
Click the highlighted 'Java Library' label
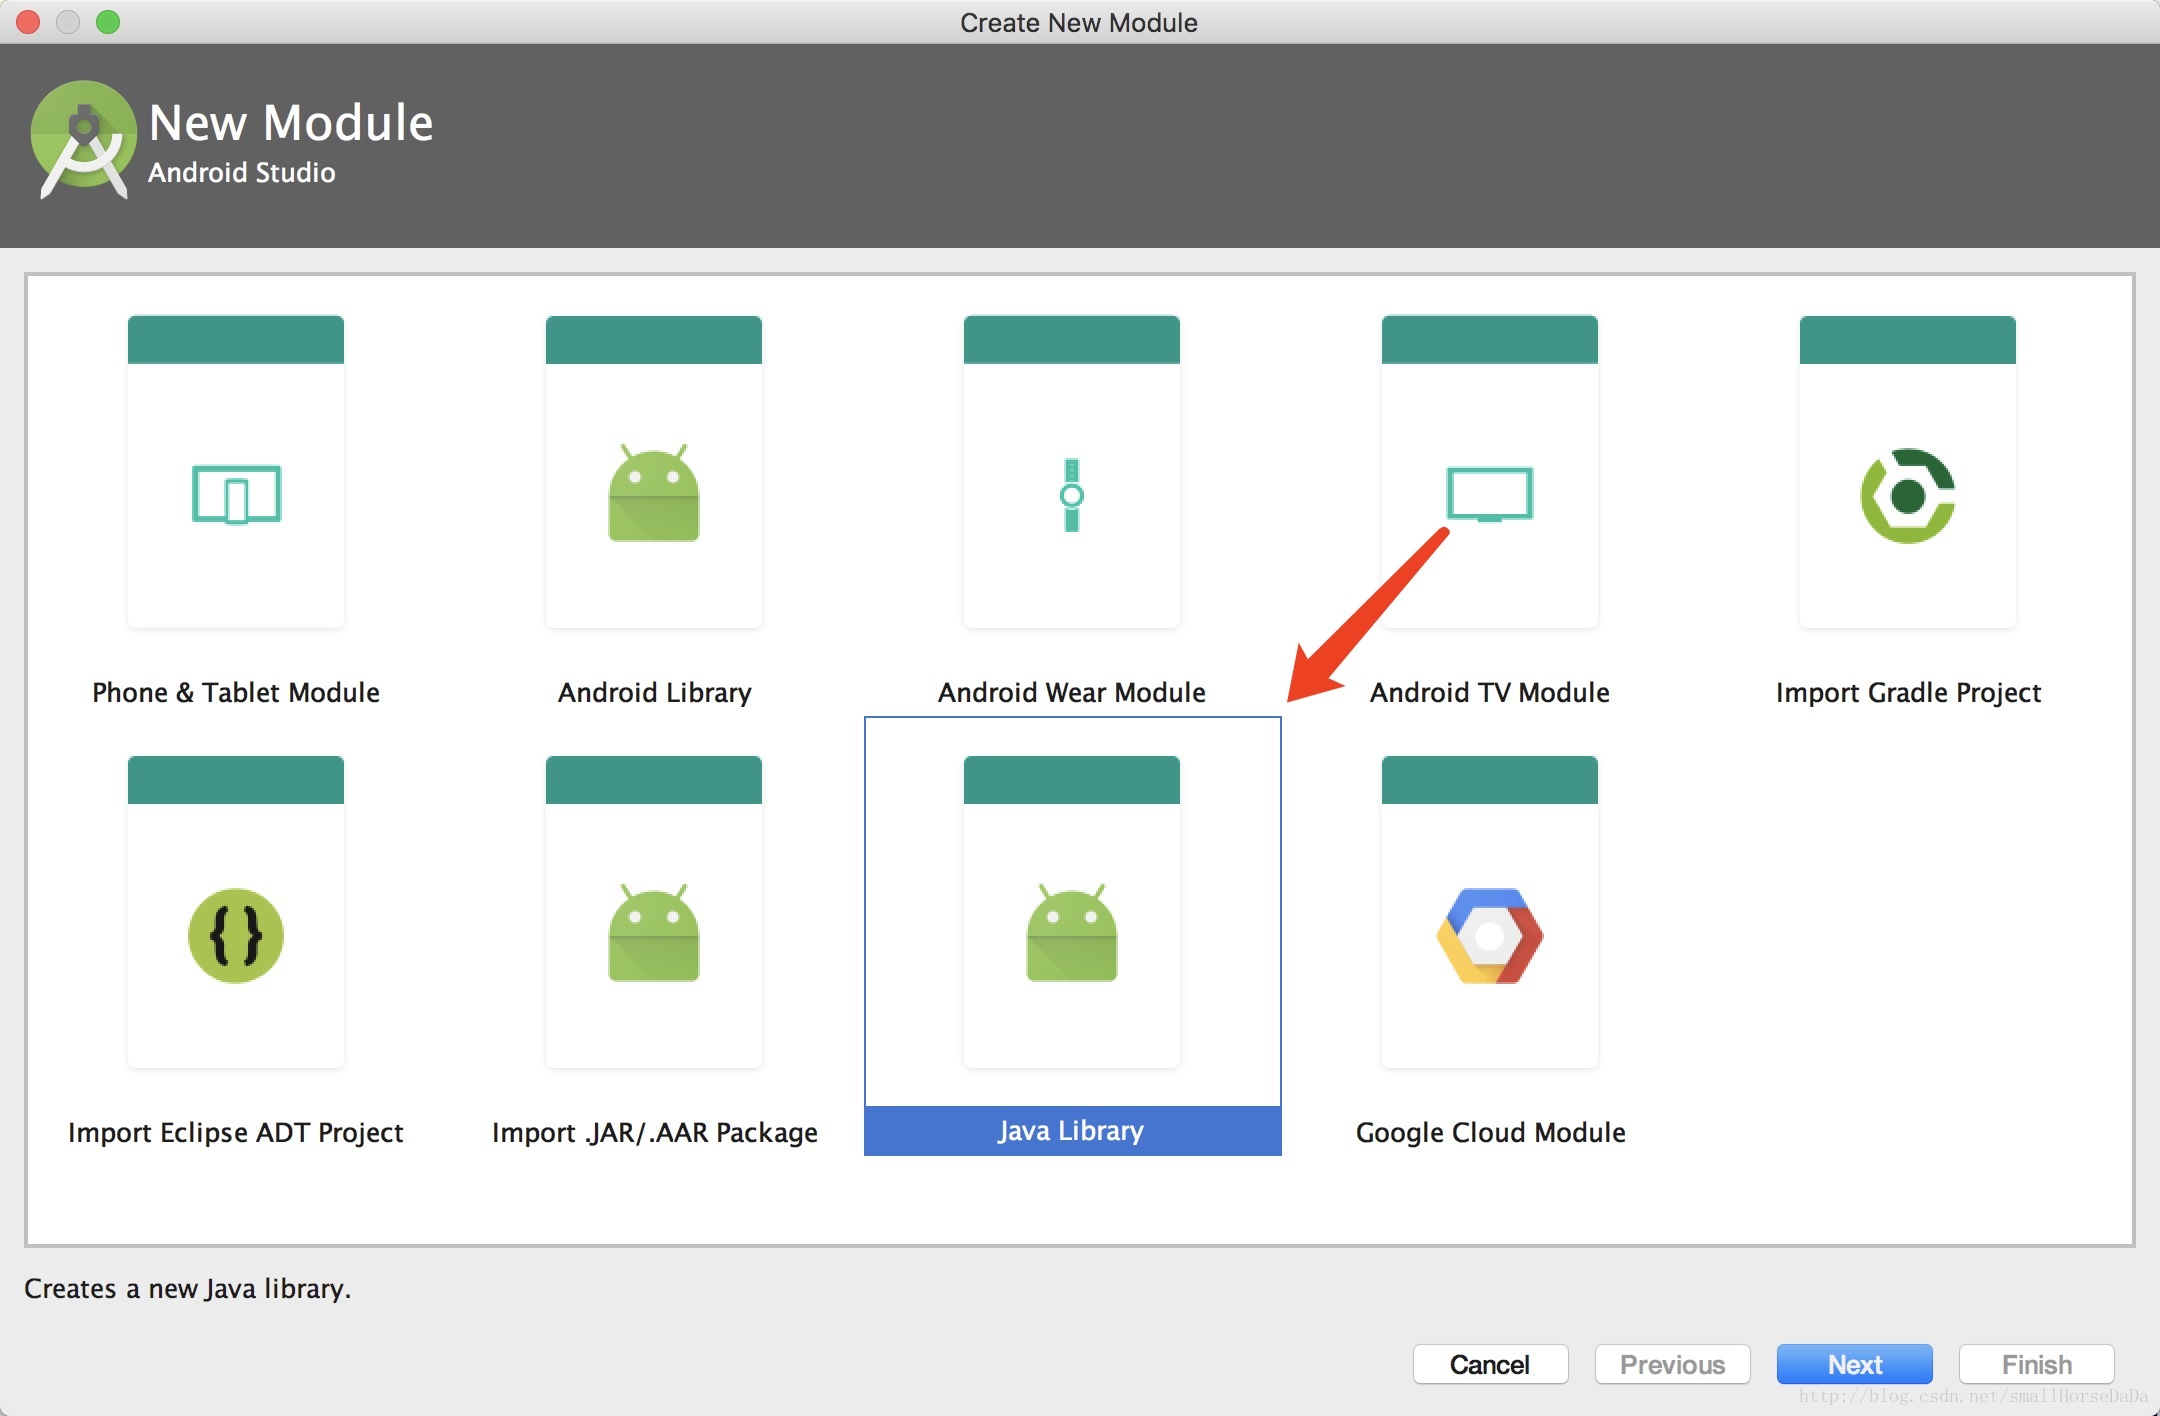[1072, 1131]
